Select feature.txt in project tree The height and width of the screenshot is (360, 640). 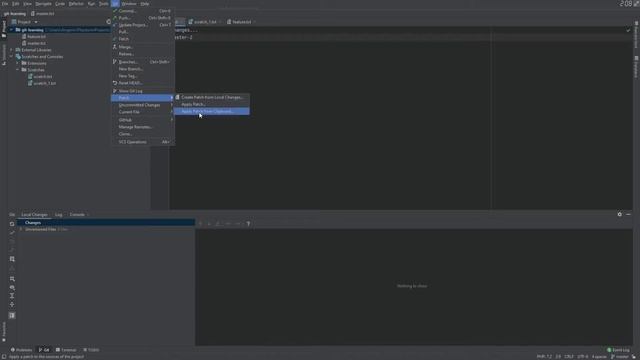[36, 37]
